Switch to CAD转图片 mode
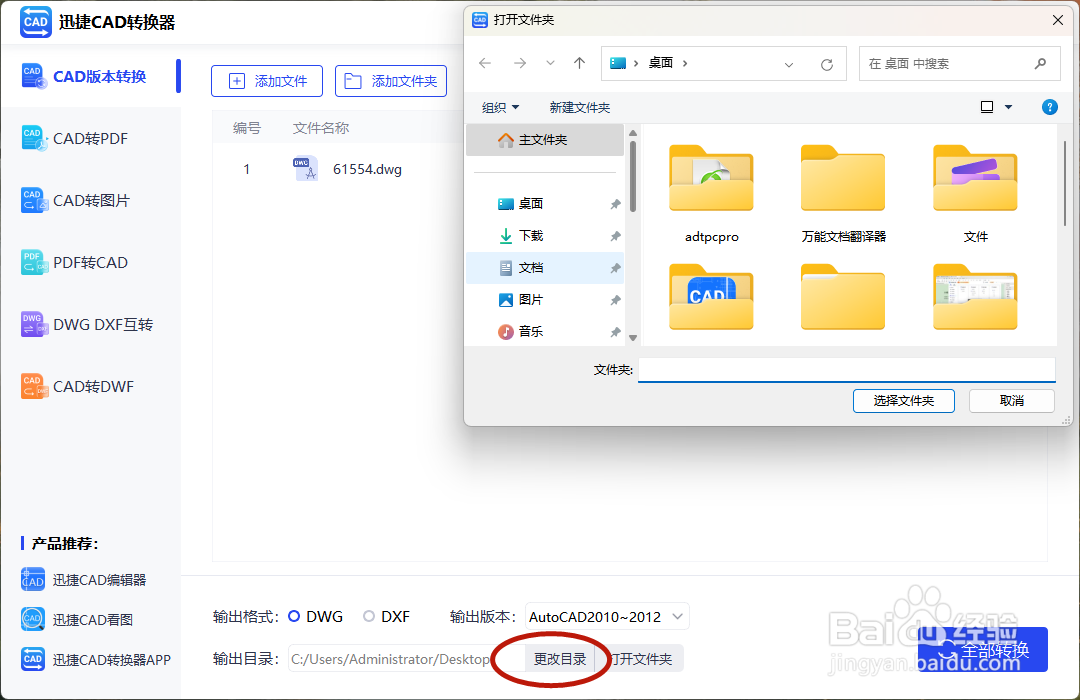This screenshot has width=1080, height=700. click(90, 200)
